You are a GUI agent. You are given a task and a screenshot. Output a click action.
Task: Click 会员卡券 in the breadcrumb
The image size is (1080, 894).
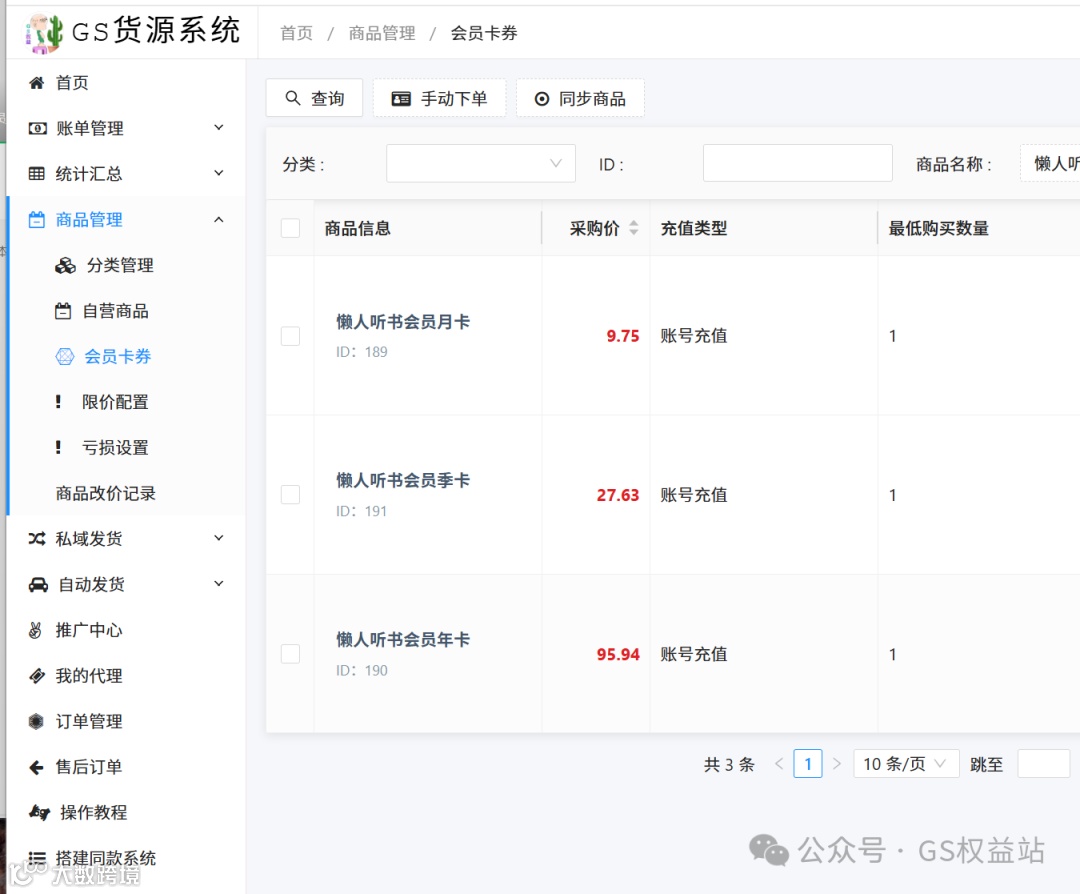coord(484,33)
